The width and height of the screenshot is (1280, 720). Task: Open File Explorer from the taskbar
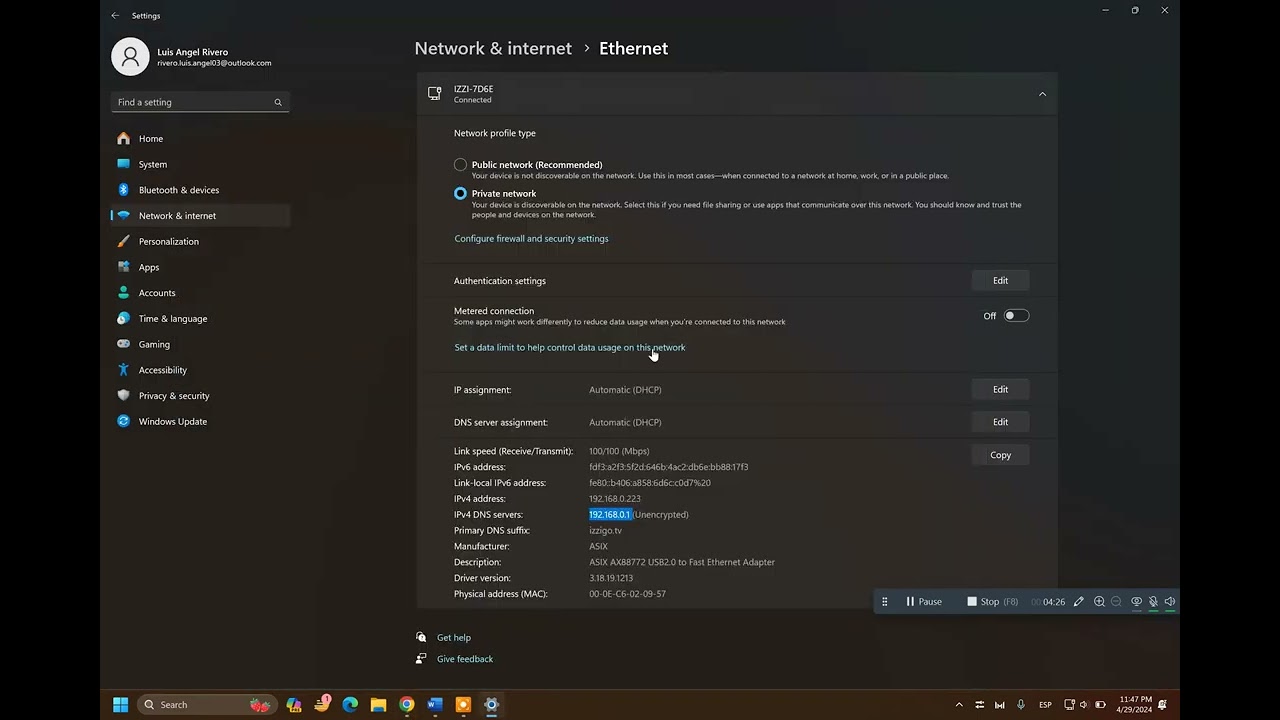point(378,705)
